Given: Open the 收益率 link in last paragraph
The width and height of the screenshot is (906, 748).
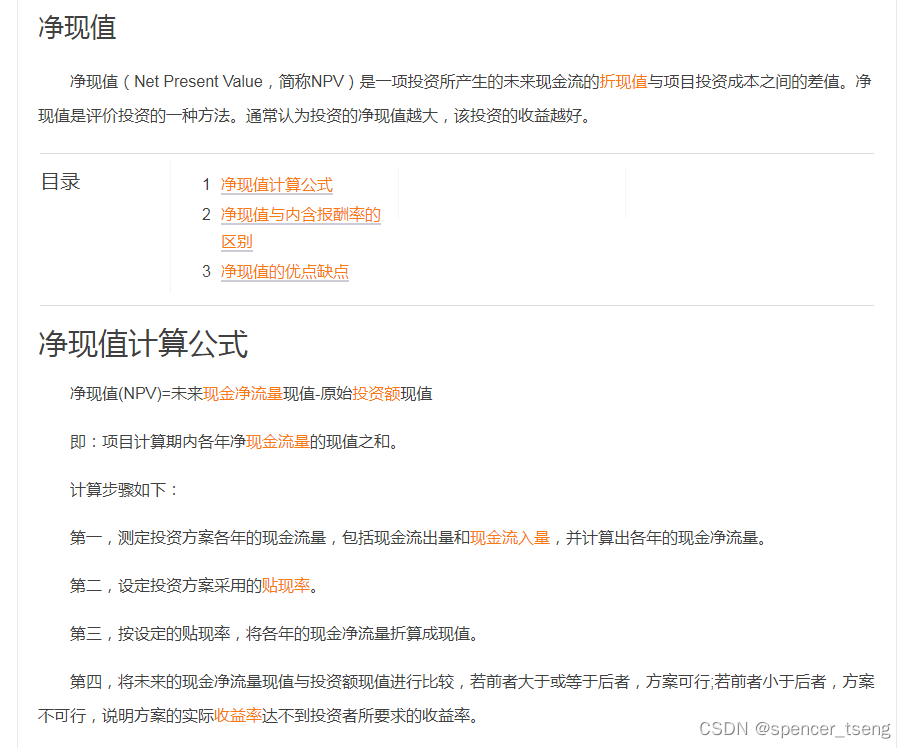Looking at the screenshot, I should click(x=237, y=716).
